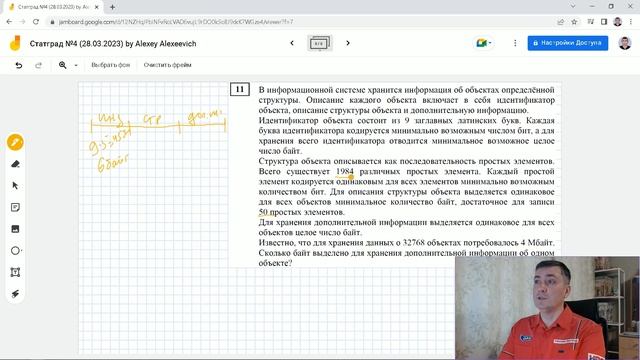Close the Статград №4 browser tab
The height and width of the screenshot is (360, 640).
pyautogui.click(x=97, y=7)
